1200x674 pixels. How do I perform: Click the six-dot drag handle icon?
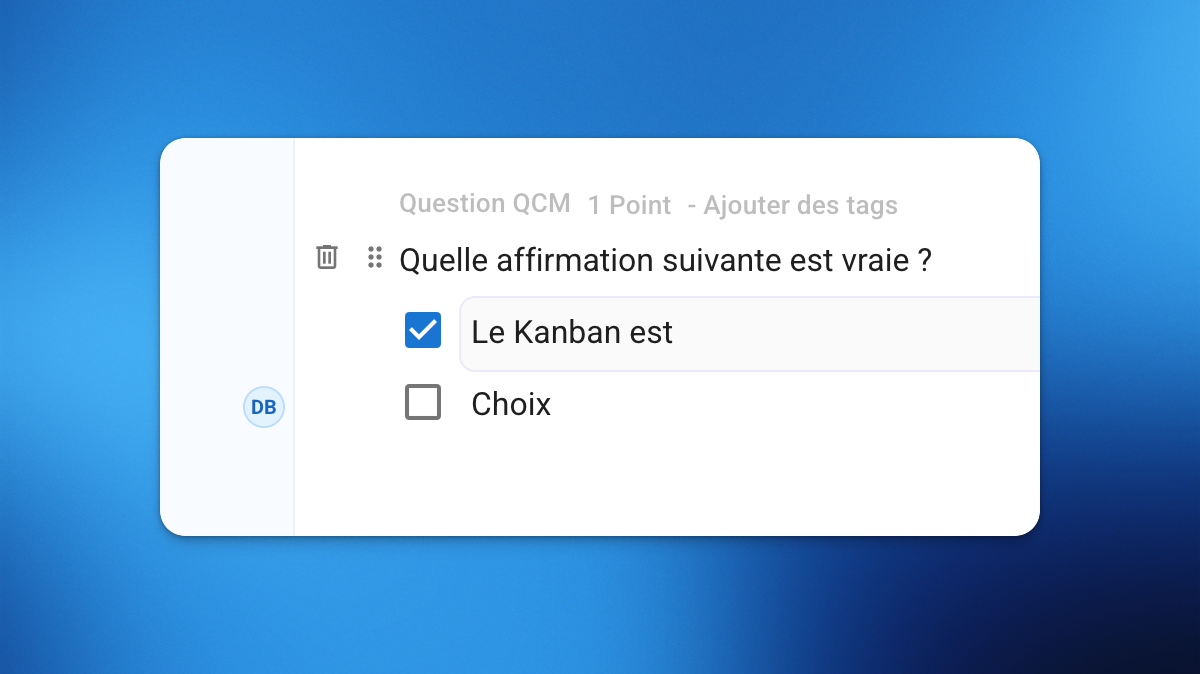(x=375, y=257)
